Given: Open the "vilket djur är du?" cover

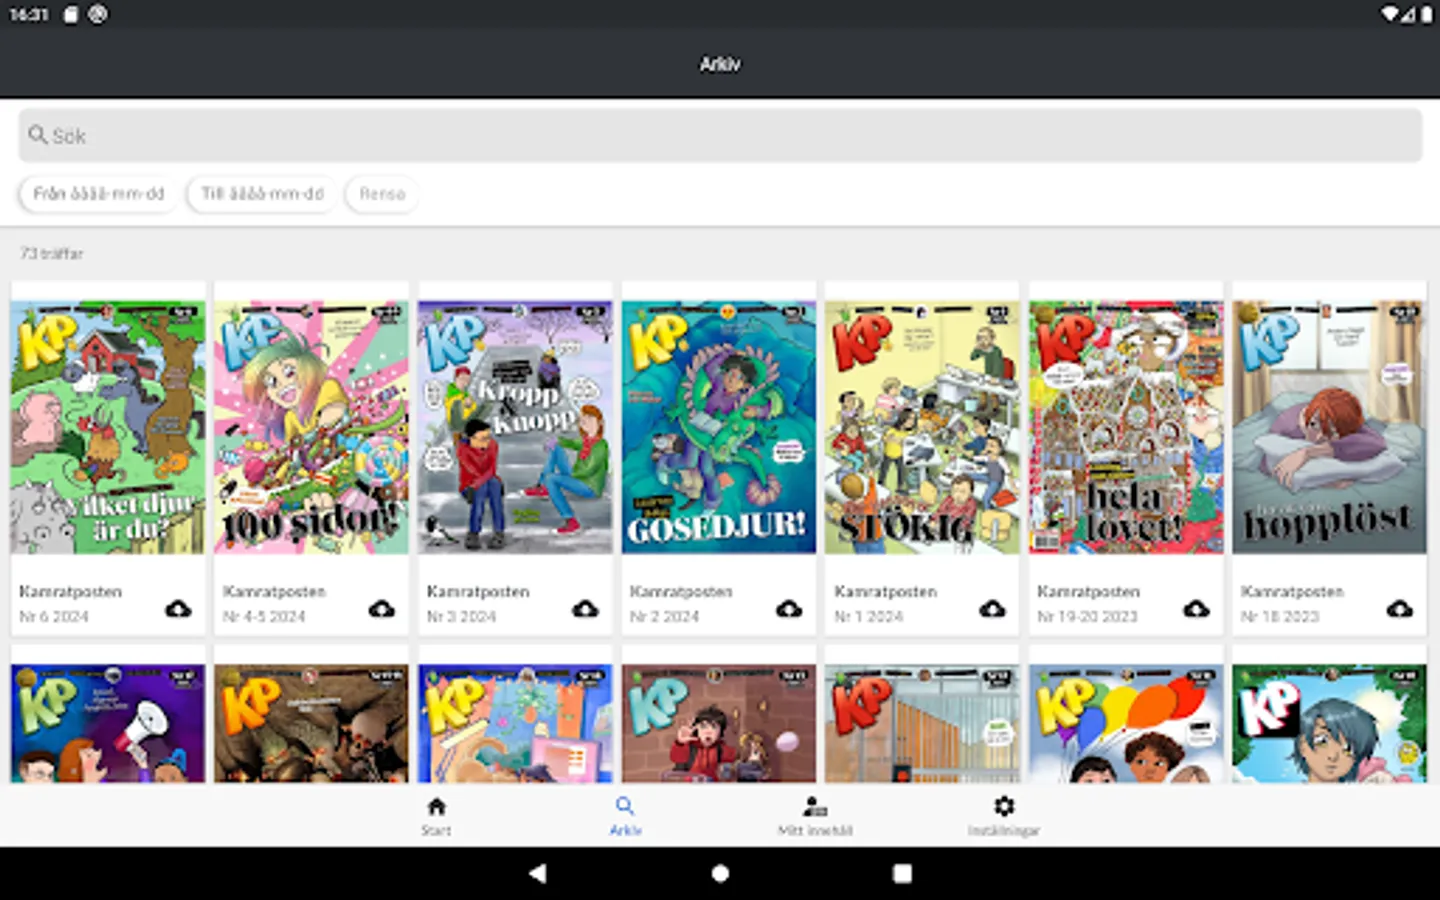Looking at the screenshot, I should [x=107, y=425].
